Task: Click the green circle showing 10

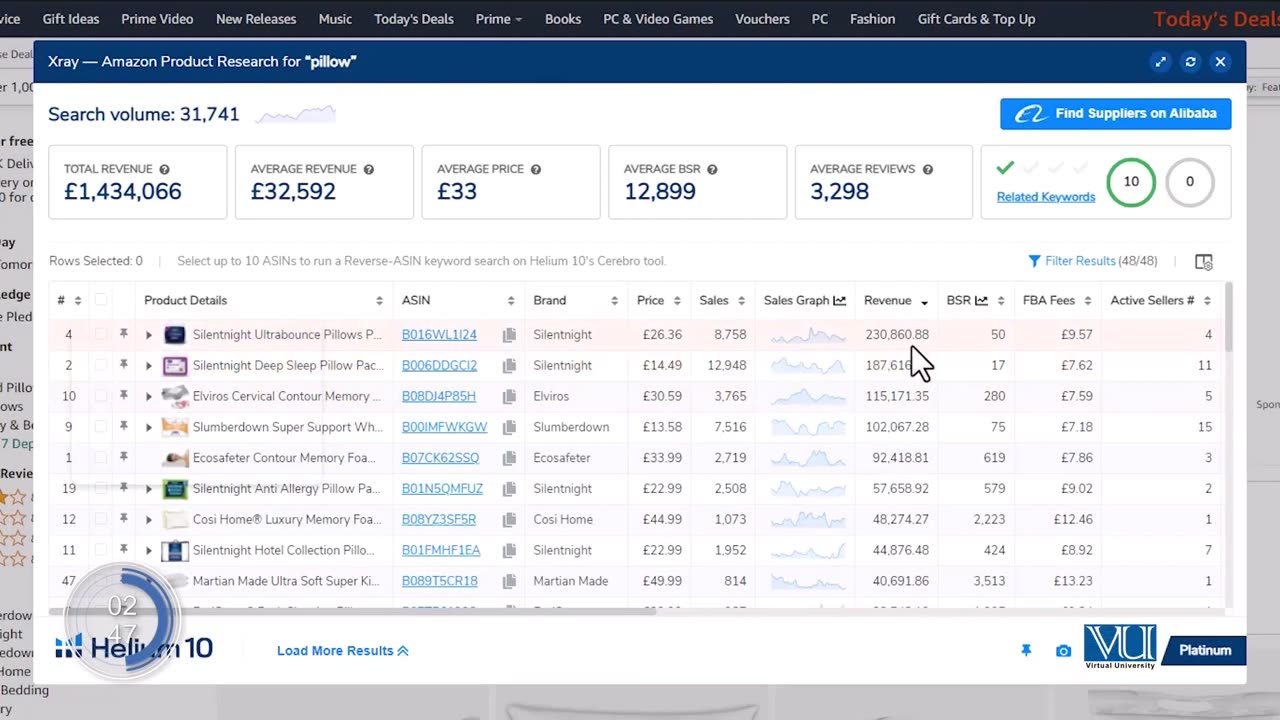Action: 1131,182
